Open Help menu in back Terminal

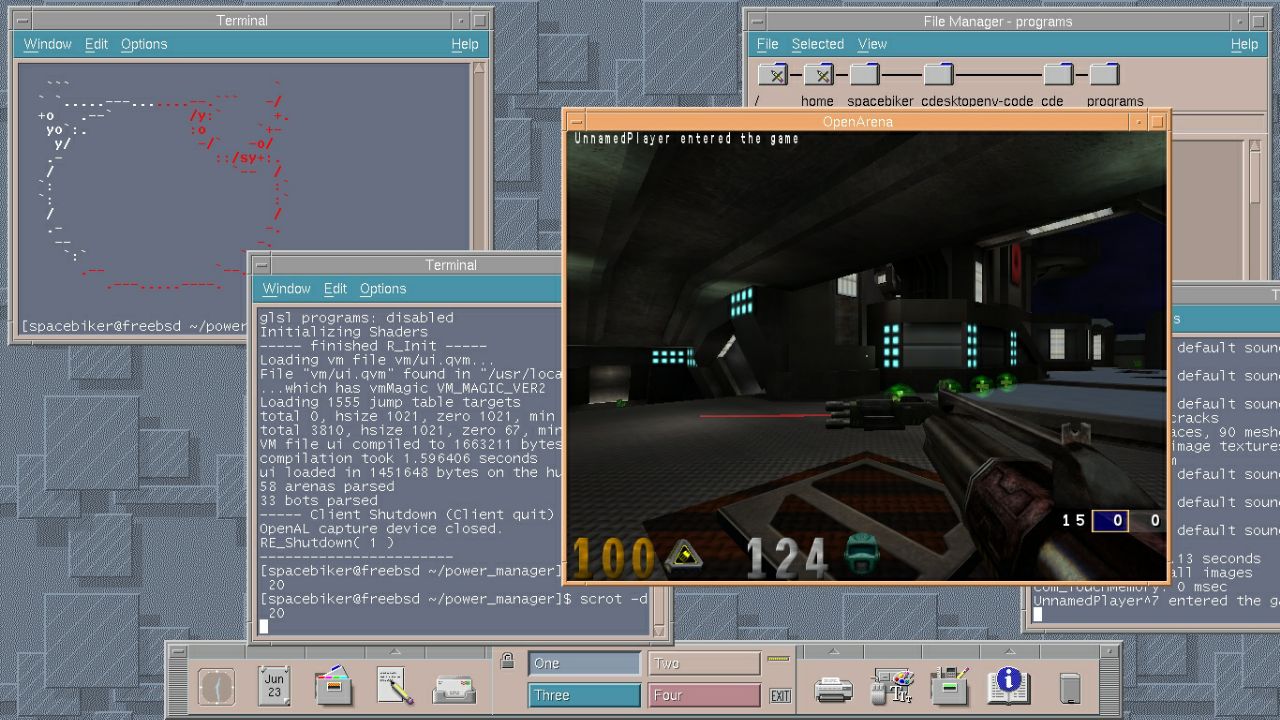click(x=464, y=44)
